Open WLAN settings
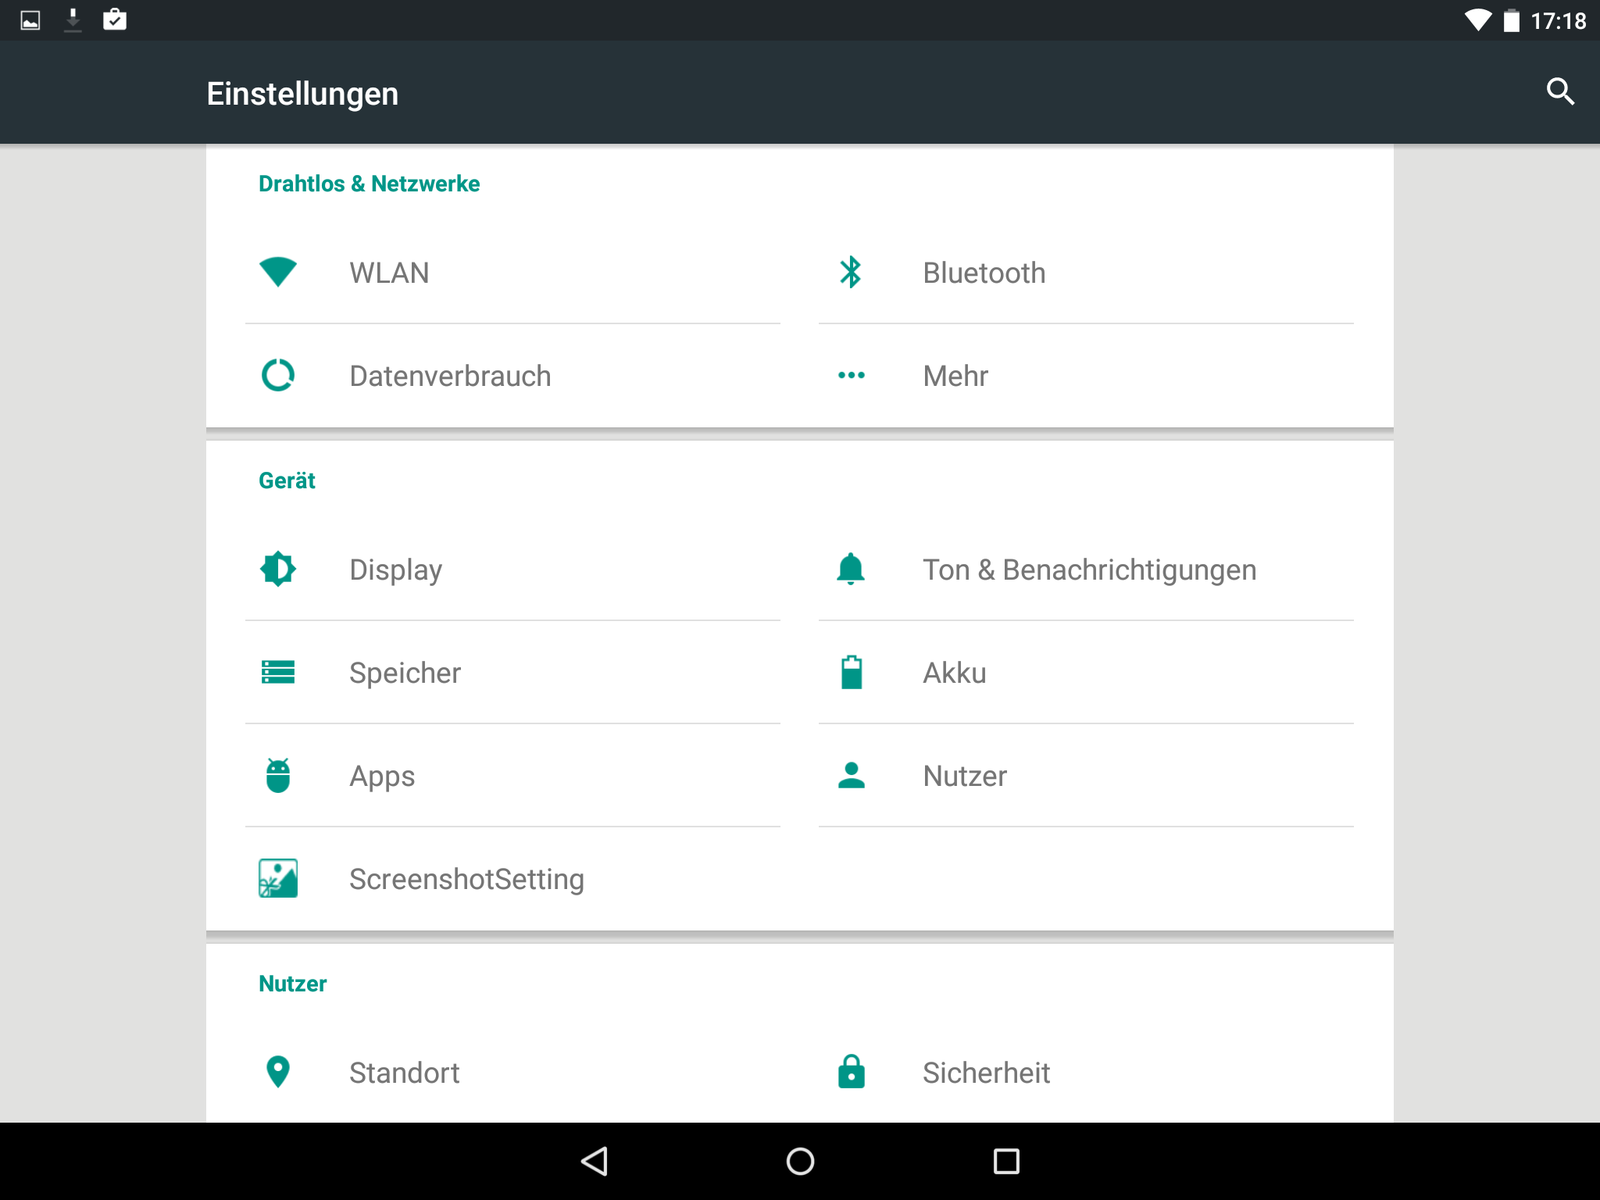The height and width of the screenshot is (1200, 1600). [x=513, y=272]
